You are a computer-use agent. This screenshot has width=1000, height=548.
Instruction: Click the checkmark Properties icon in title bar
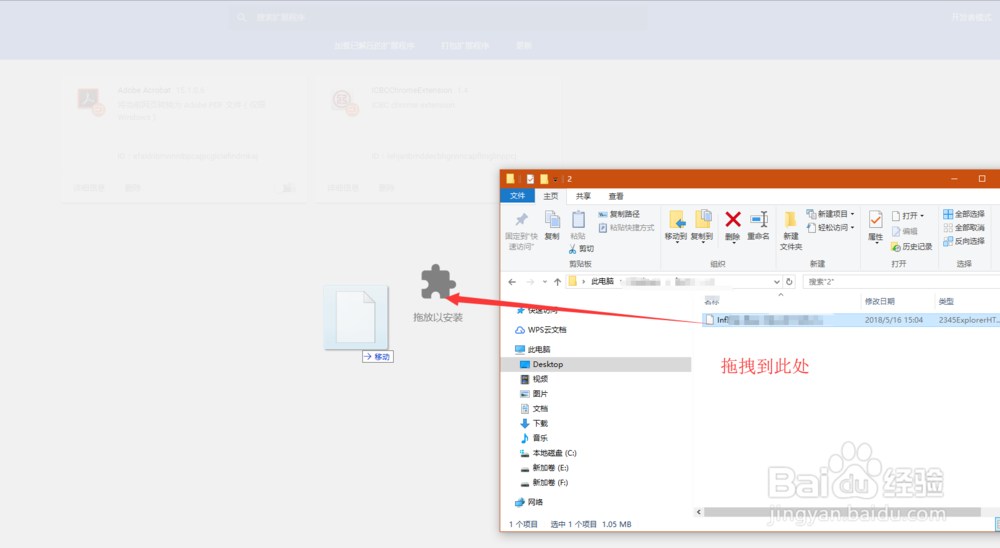point(530,179)
